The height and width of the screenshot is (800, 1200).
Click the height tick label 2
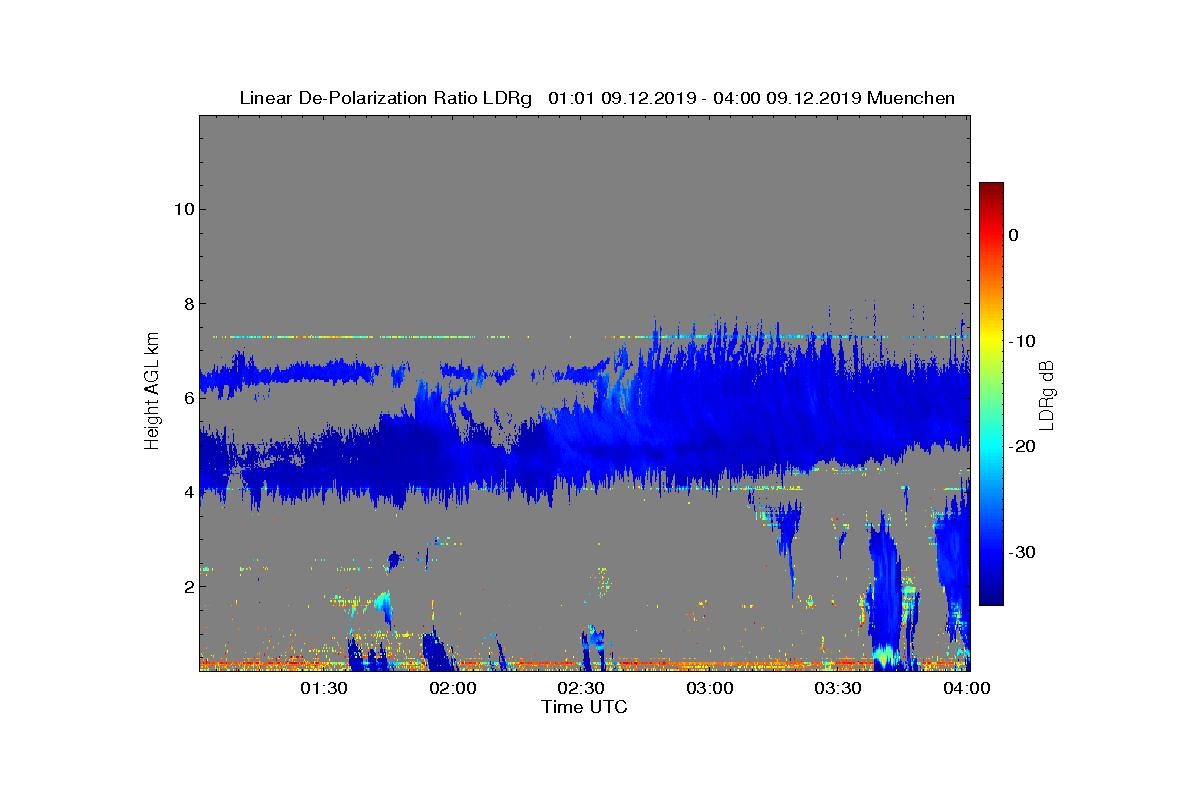(188, 586)
